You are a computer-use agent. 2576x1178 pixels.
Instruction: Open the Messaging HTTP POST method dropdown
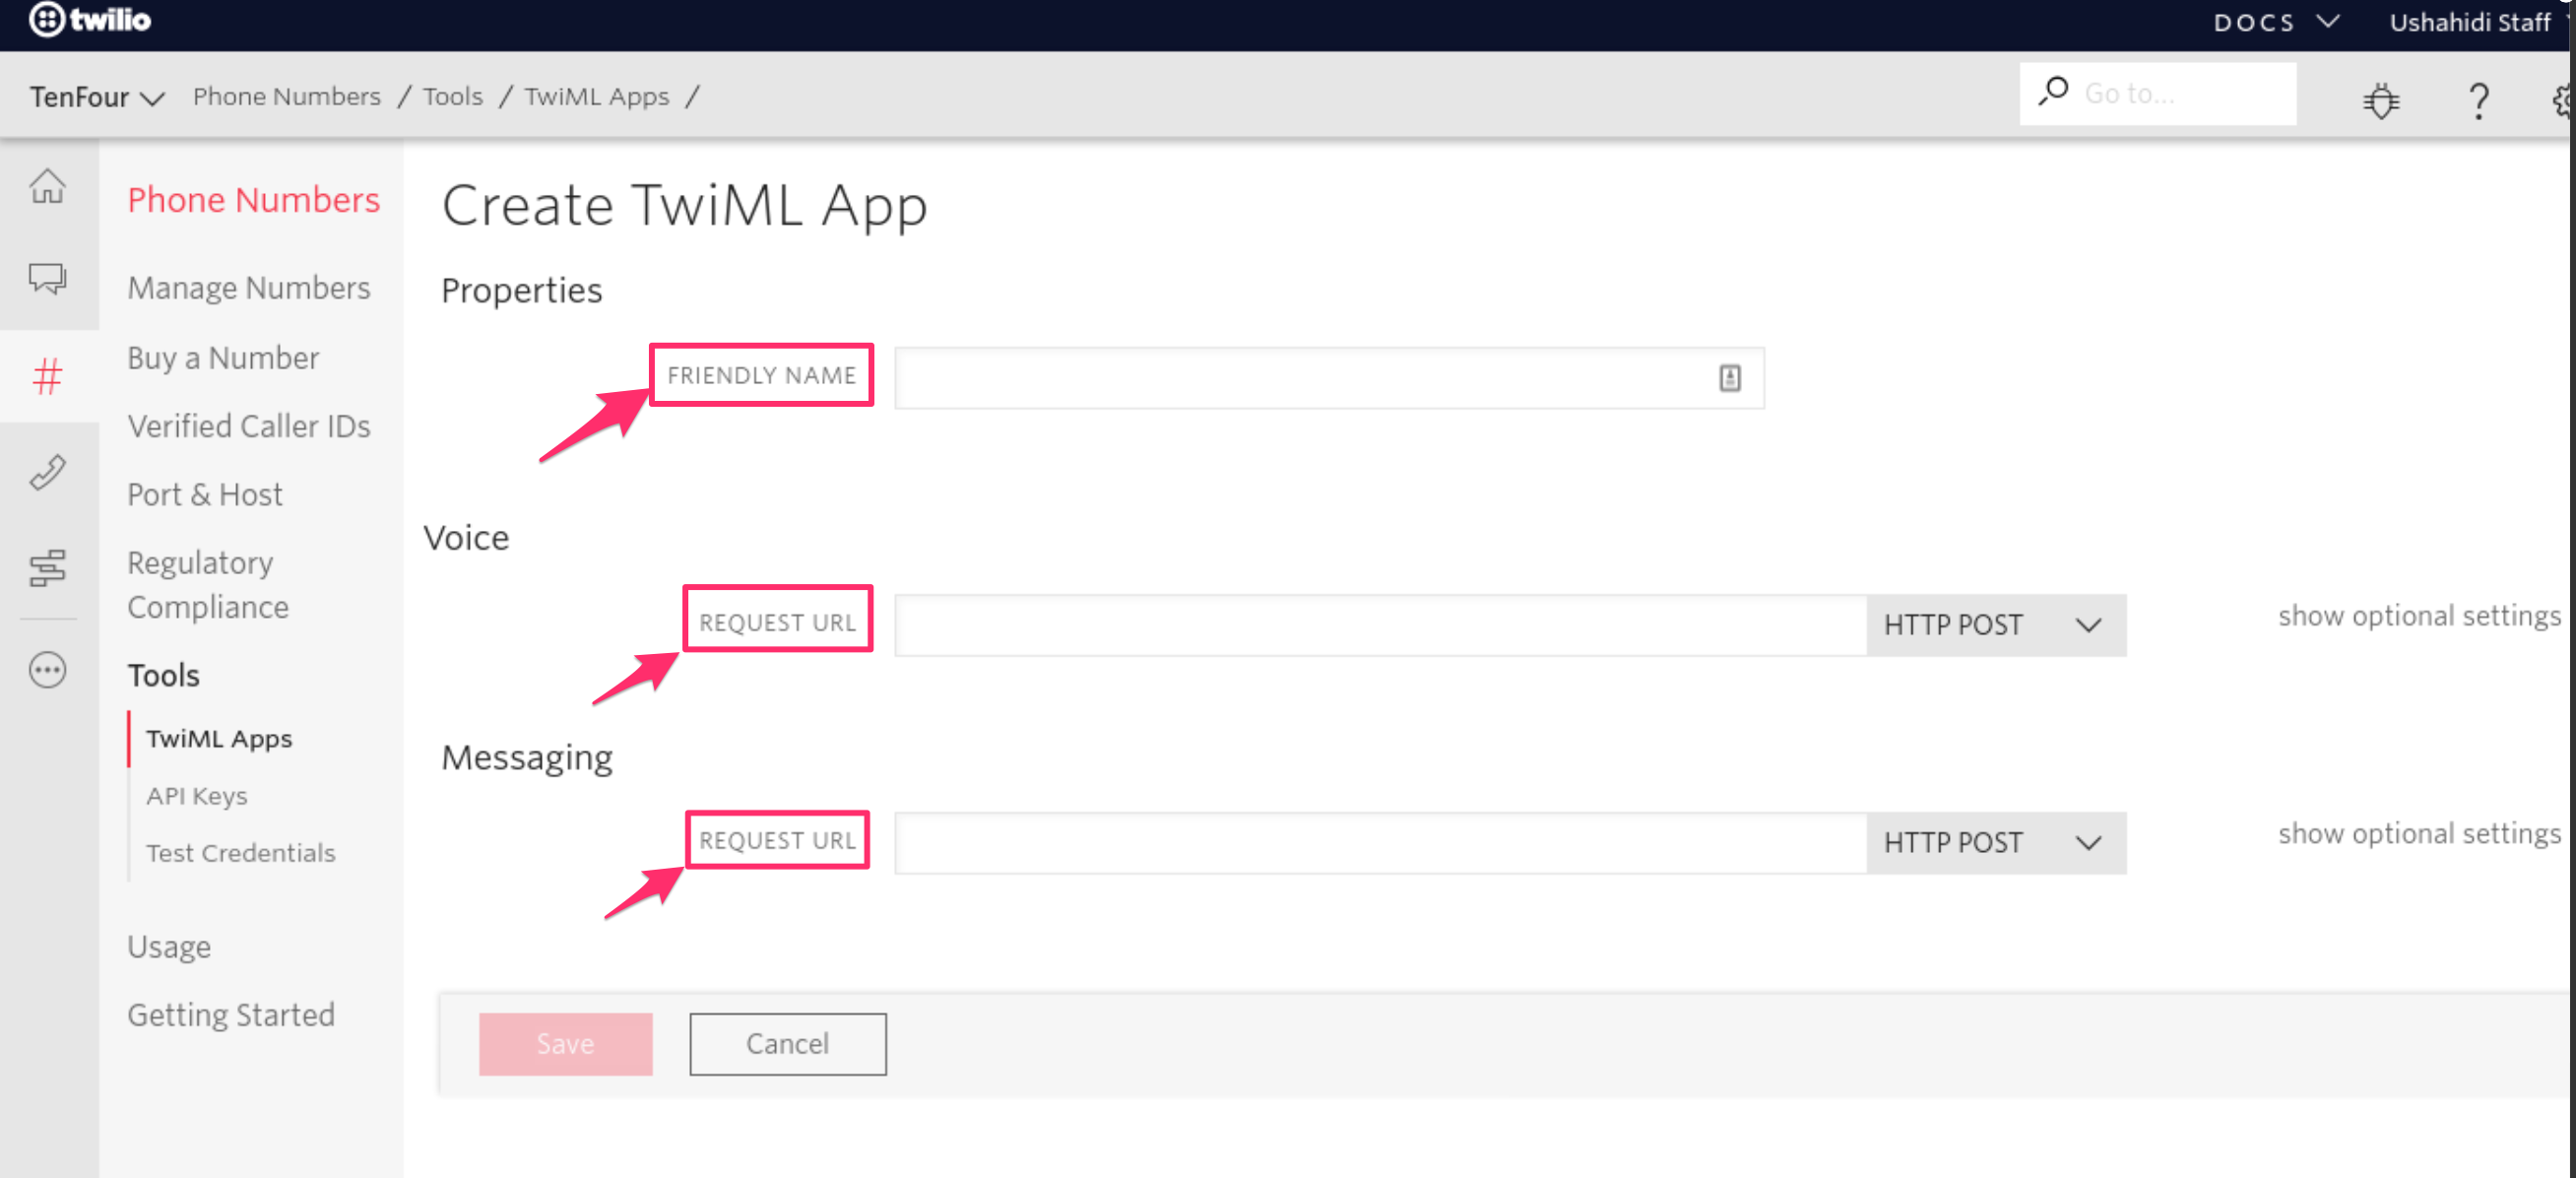(1996, 842)
